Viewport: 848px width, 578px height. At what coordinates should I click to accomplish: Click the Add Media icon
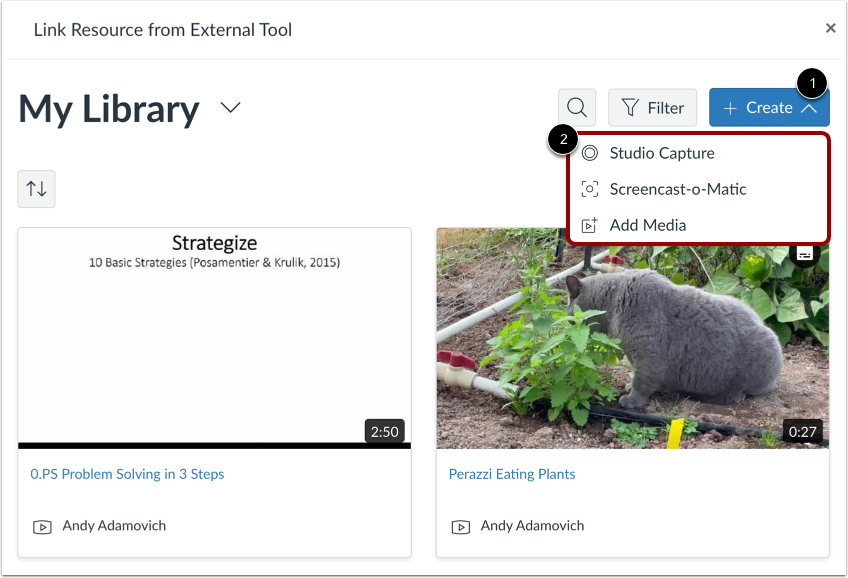[x=591, y=225]
